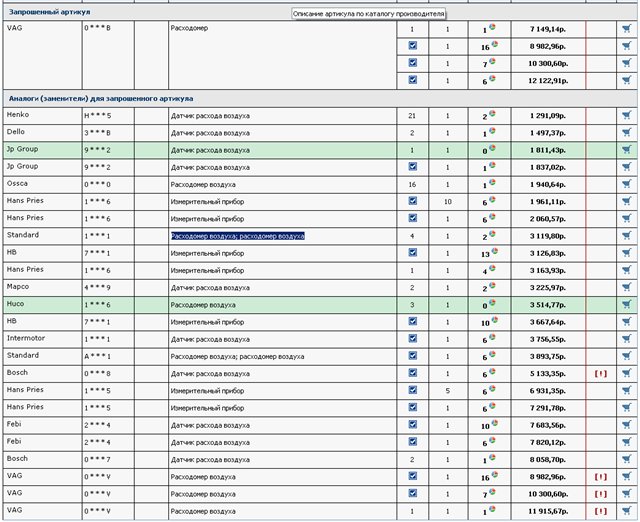
Task: Add VAG 11 915,67р. to cart
Action: point(627,511)
